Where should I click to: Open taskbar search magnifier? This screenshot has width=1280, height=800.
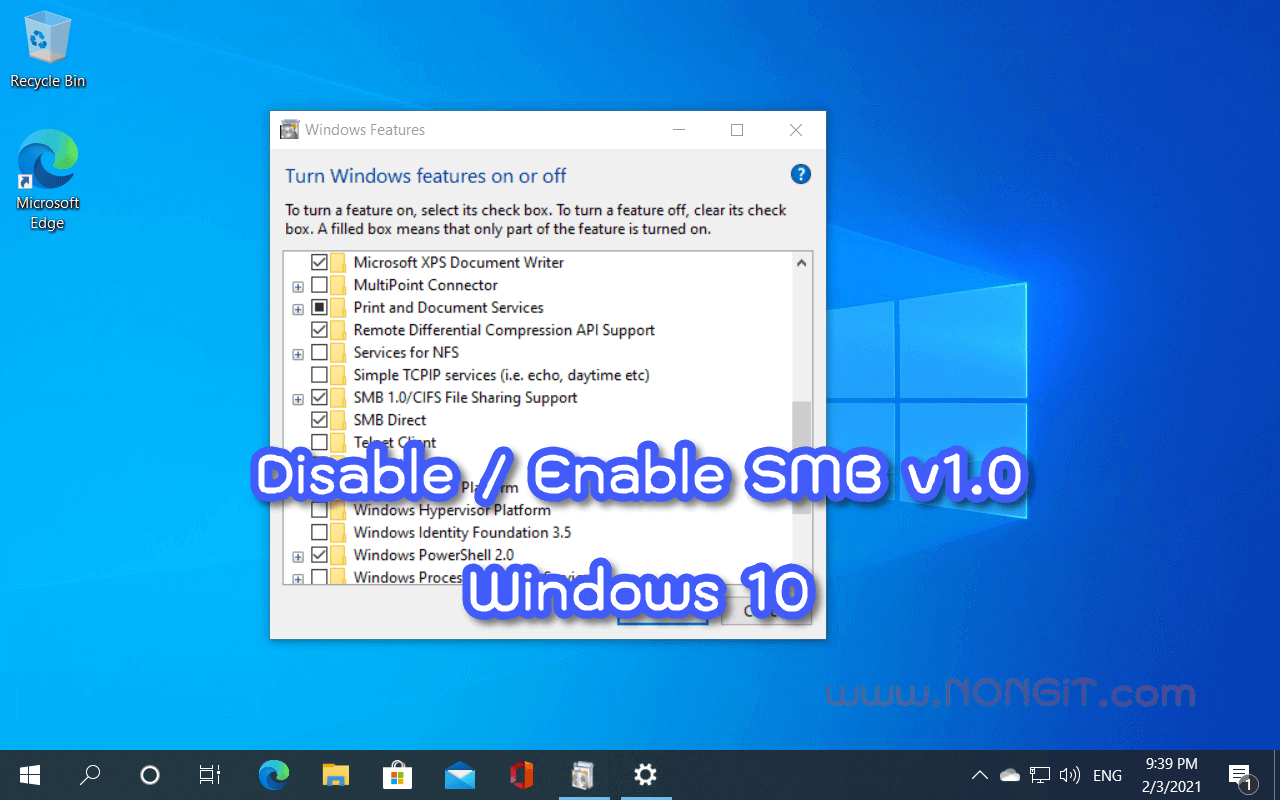click(x=90, y=775)
